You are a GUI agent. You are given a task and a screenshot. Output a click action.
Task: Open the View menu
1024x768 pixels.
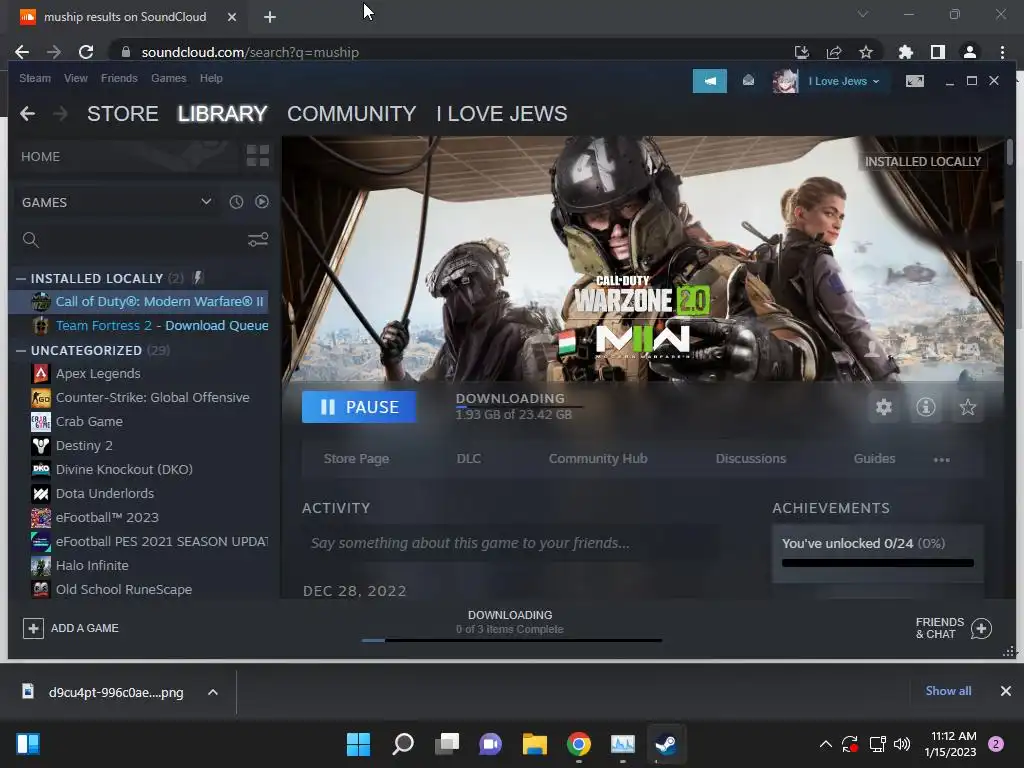pos(76,78)
